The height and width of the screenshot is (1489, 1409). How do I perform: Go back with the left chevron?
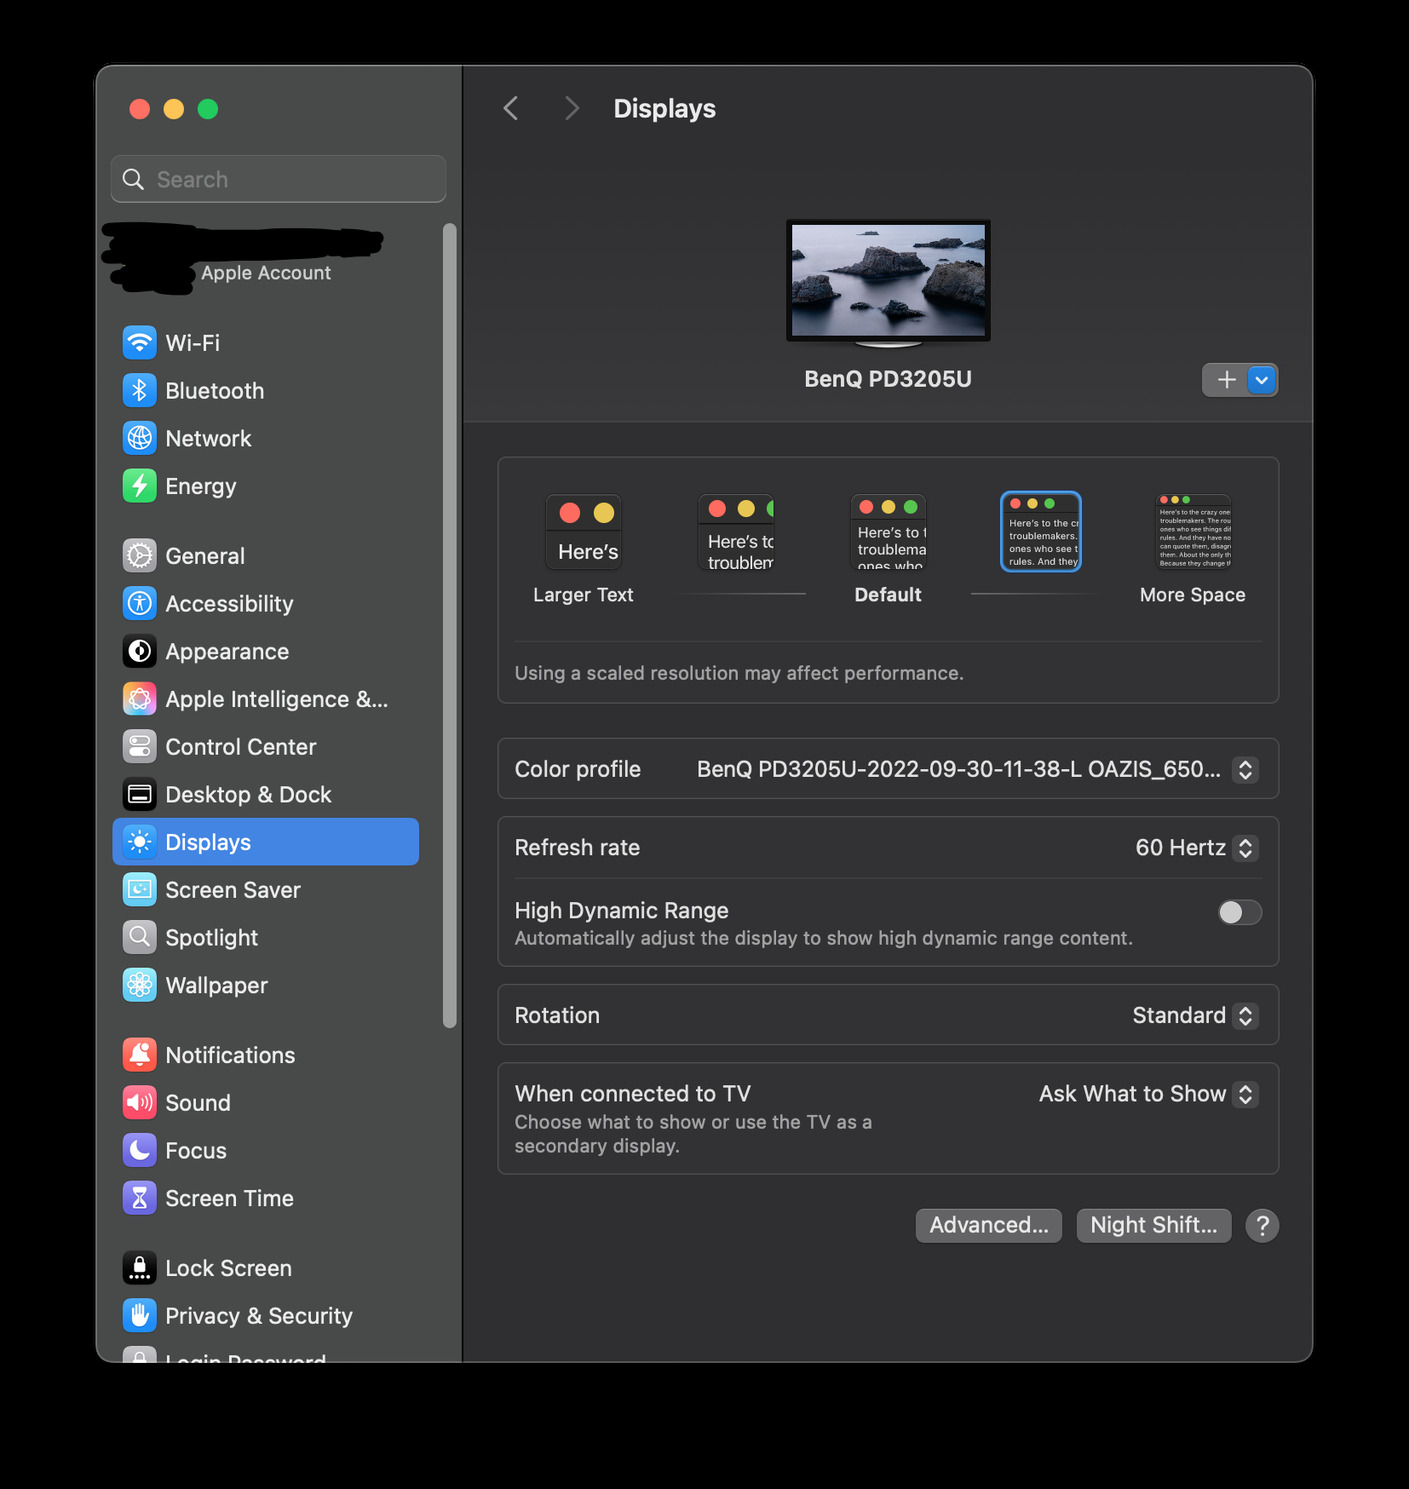511,108
